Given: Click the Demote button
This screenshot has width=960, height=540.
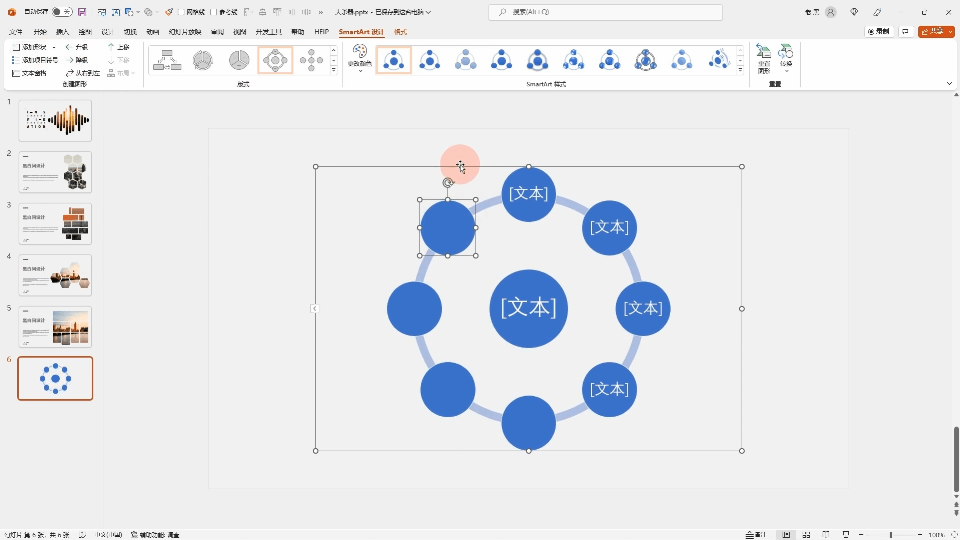Looking at the screenshot, I should 77,60.
